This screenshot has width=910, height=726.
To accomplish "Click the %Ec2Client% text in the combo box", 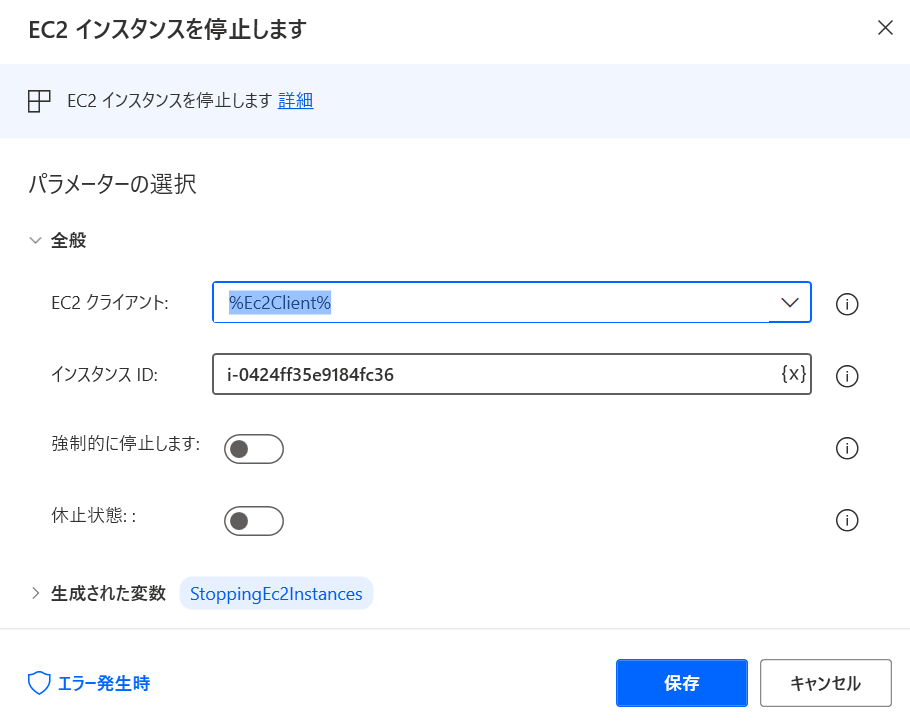I will [x=280, y=302].
